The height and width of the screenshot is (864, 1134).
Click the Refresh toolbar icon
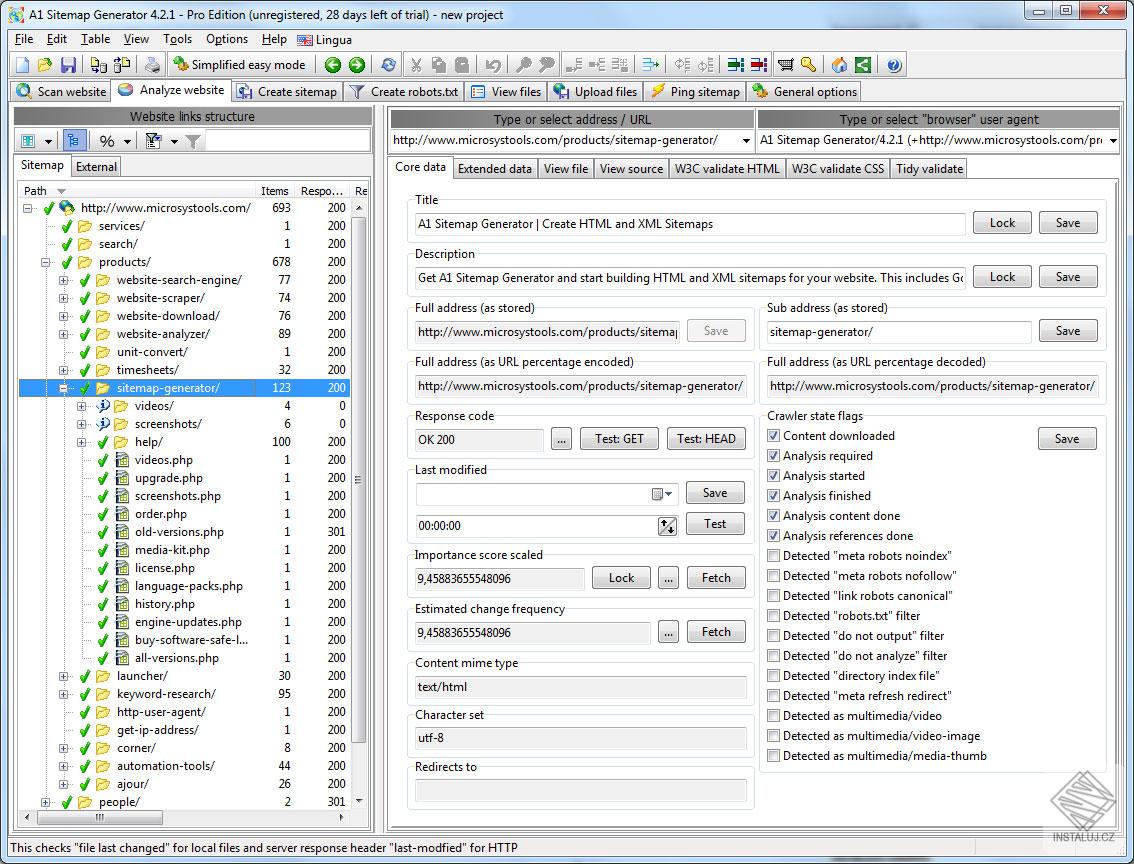click(x=388, y=64)
